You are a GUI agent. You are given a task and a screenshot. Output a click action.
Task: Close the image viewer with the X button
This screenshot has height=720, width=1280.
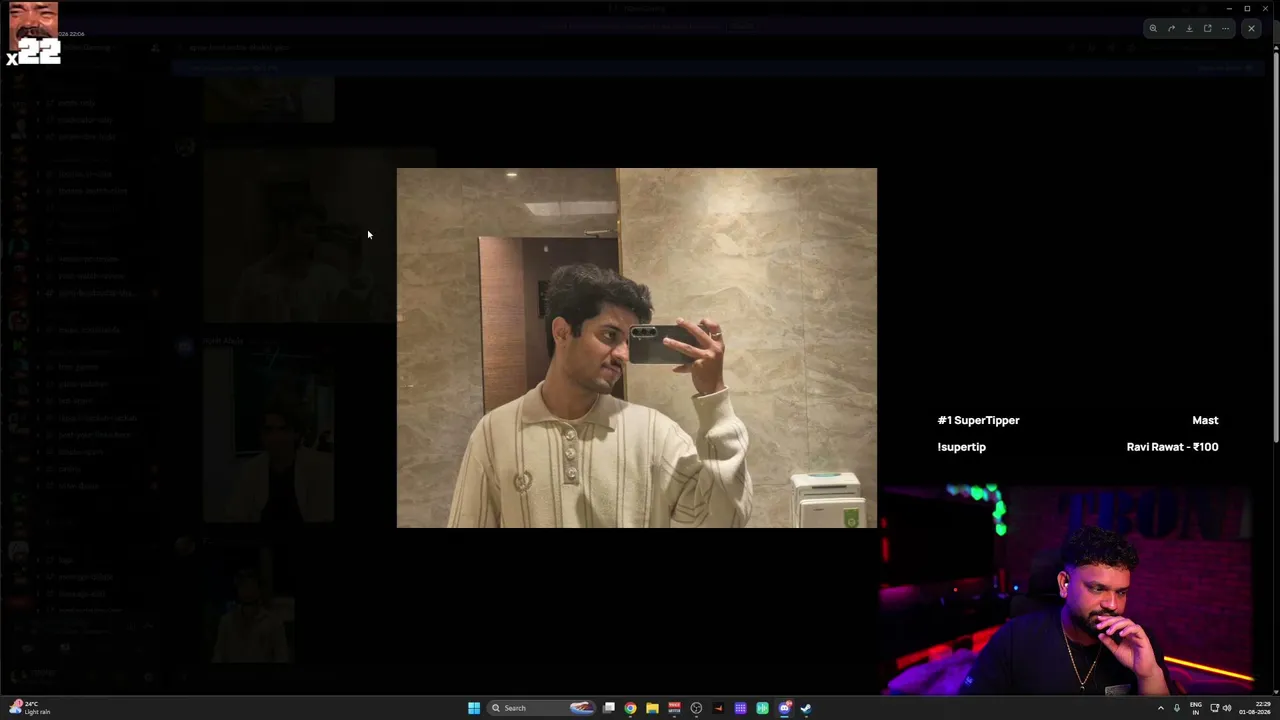pos(1251,29)
